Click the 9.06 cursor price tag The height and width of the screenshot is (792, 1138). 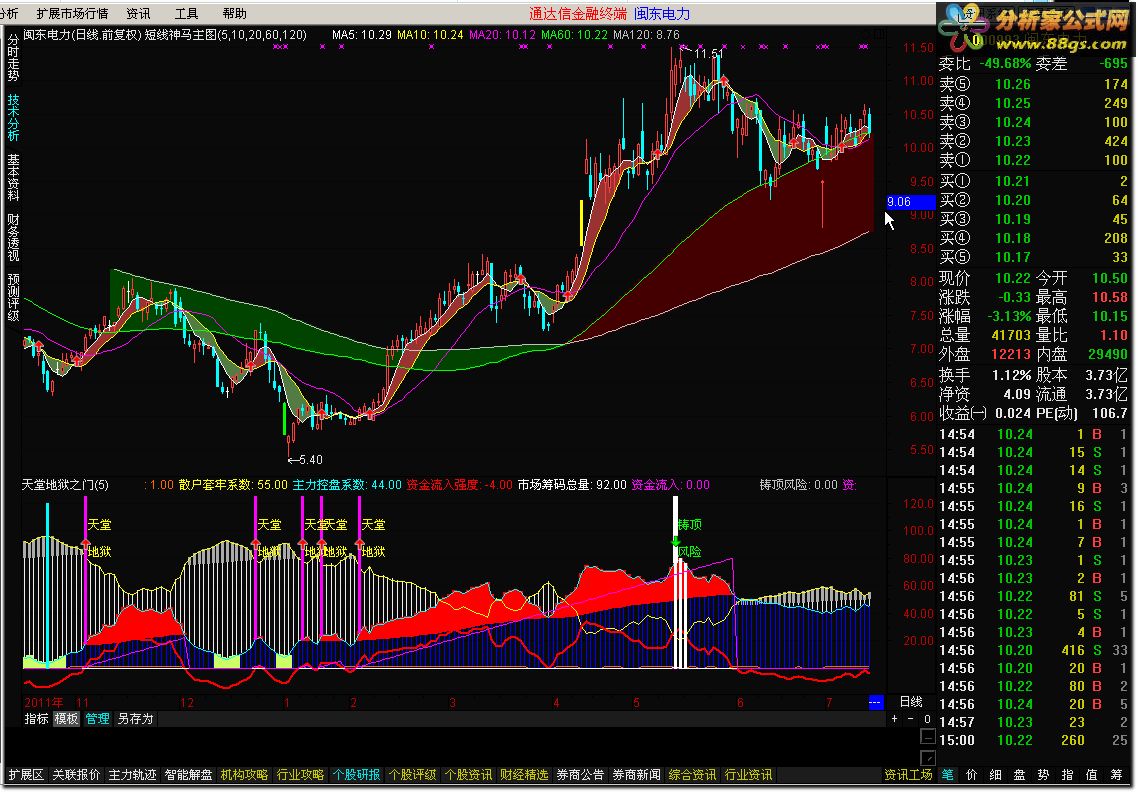click(x=911, y=202)
